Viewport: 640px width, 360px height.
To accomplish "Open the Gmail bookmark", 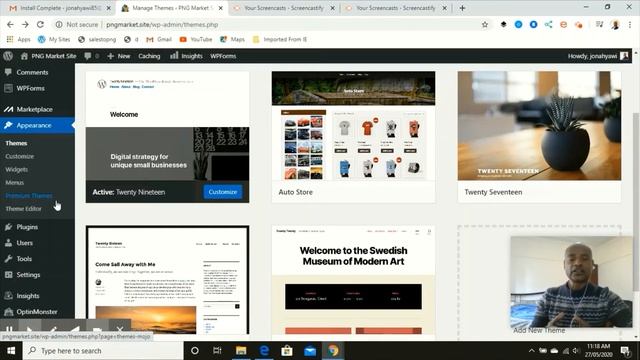I will click(x=159, y=39).
